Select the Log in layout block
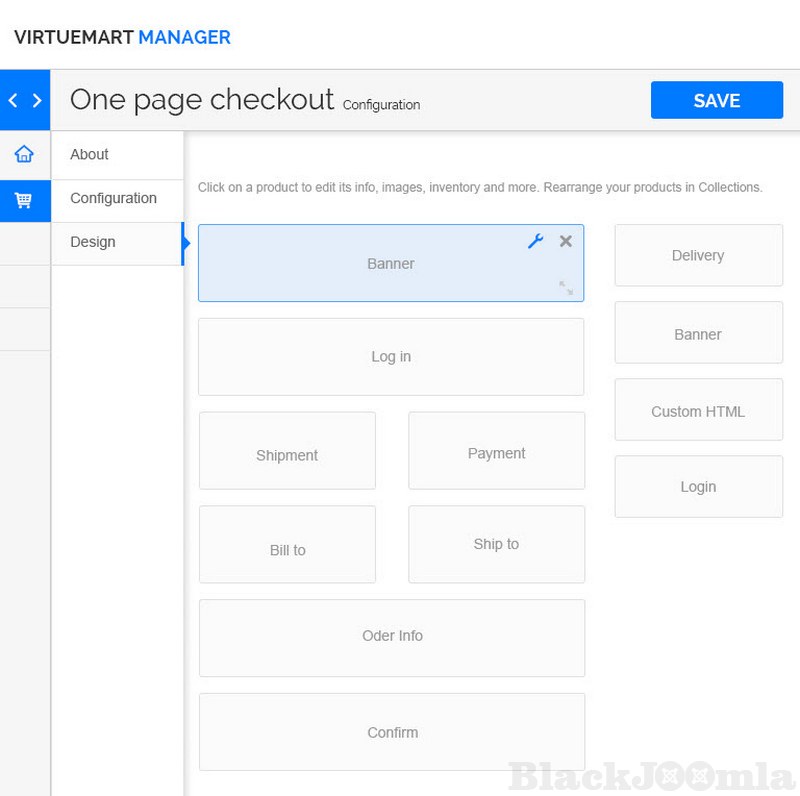 pyautogui.click(x=391, y=357)
